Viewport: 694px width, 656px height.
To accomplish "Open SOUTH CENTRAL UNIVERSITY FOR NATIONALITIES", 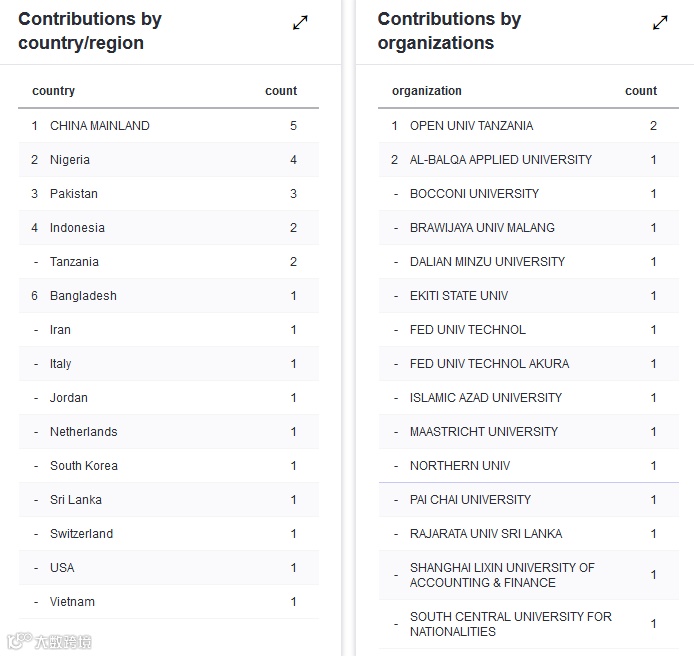I will [x=510, y=624].
